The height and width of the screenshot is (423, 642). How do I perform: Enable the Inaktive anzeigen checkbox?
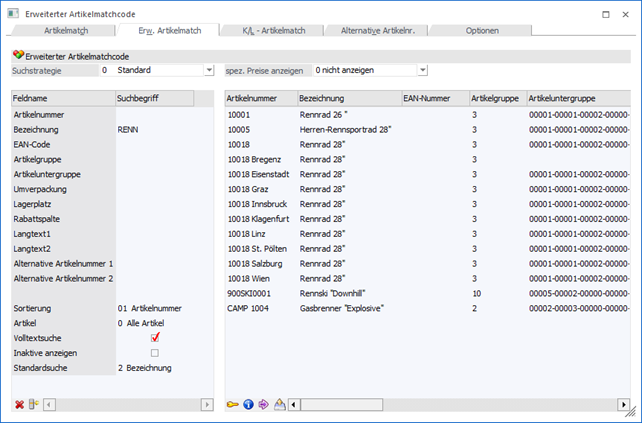pos(155,353)
